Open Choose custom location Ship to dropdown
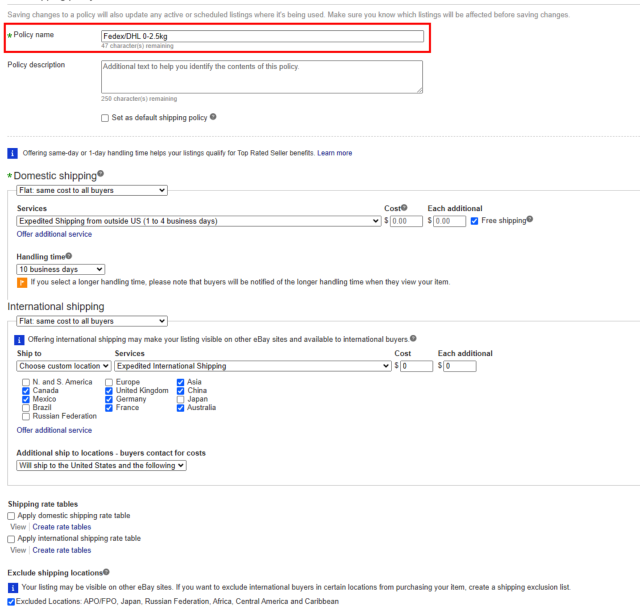640x609 pixels. (63, 366)
